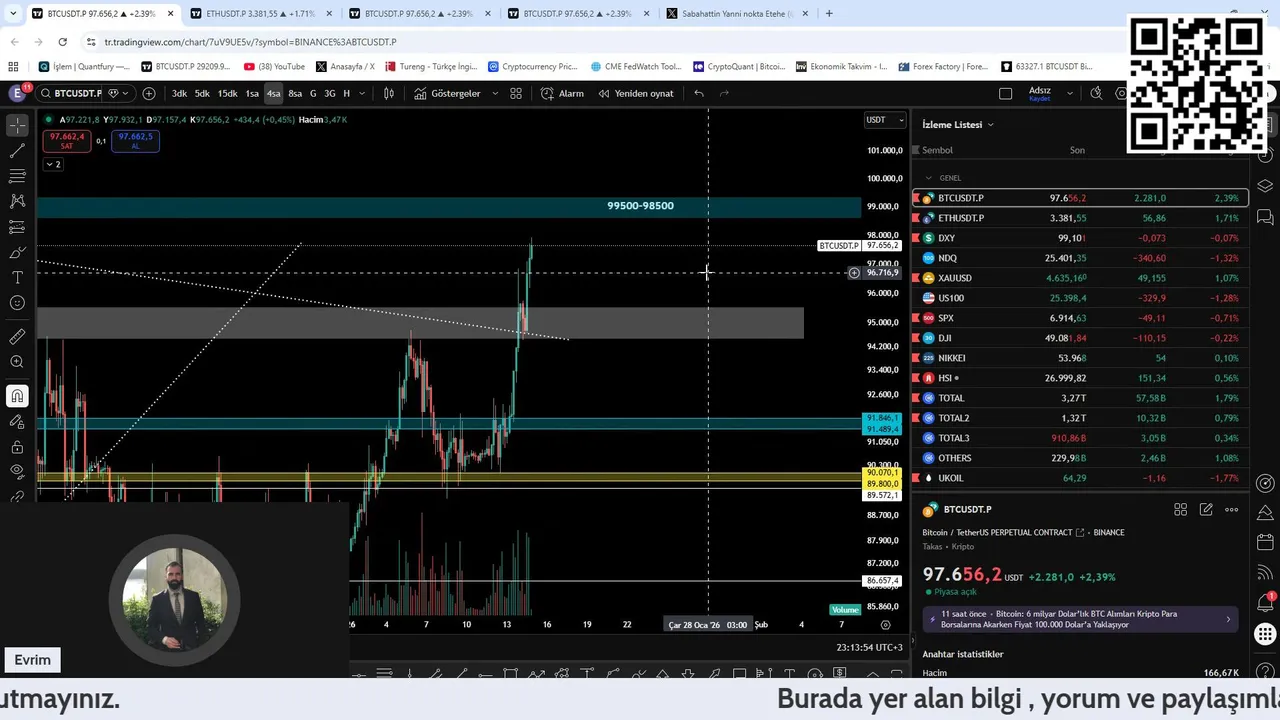Open the emoji icons tool
The width and height of the screenshot is (1280, 720).
[17, 303]
